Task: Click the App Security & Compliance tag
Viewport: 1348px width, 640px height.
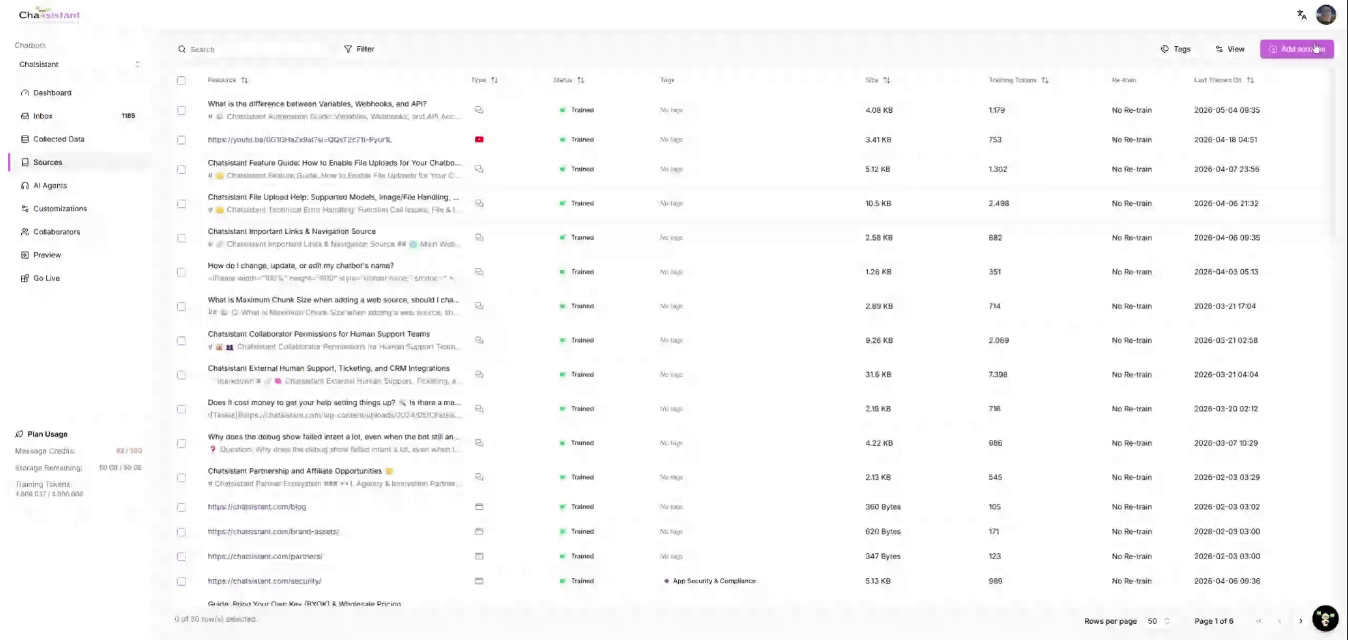Action: tap(711, 581)
